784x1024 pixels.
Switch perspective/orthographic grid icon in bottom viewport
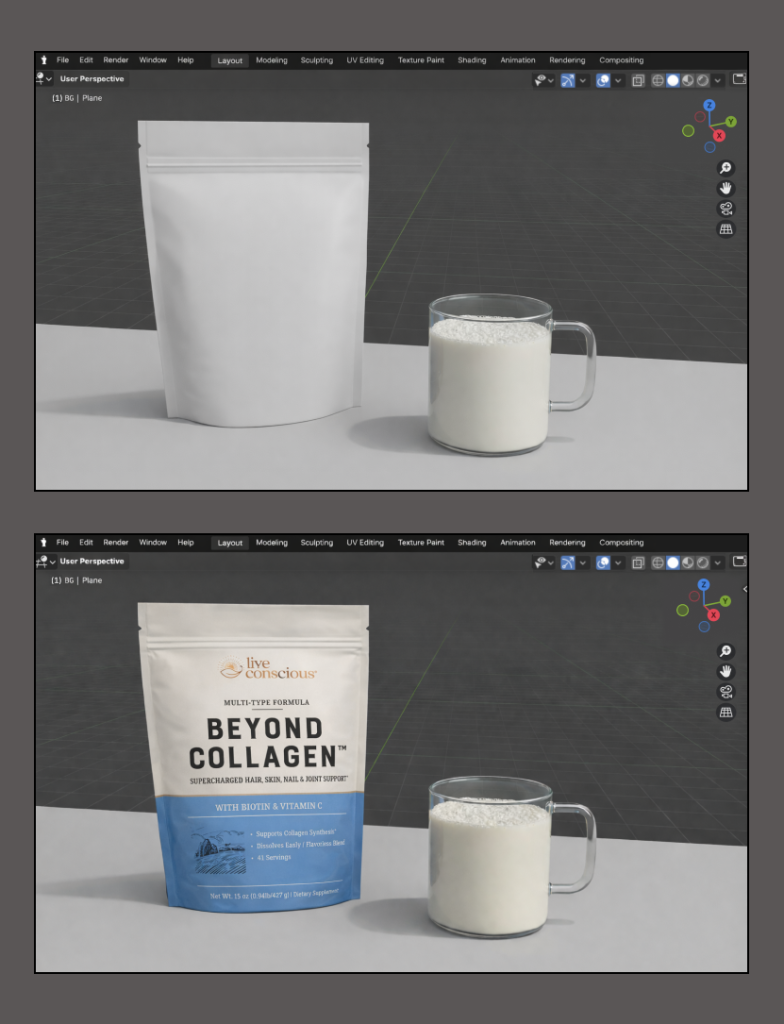point(726,712)
